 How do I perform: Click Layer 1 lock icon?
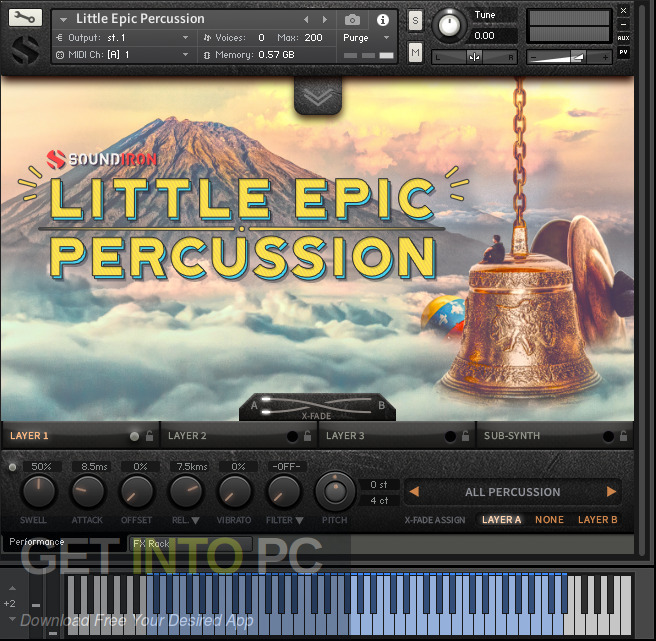pos(149,436)
